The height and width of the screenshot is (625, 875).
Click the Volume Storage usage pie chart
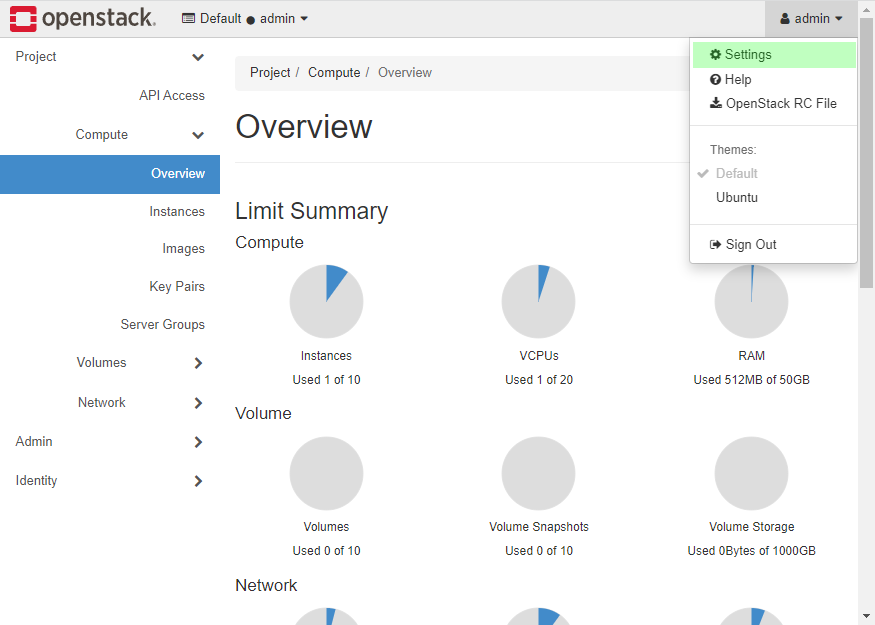tap(752, 473)
